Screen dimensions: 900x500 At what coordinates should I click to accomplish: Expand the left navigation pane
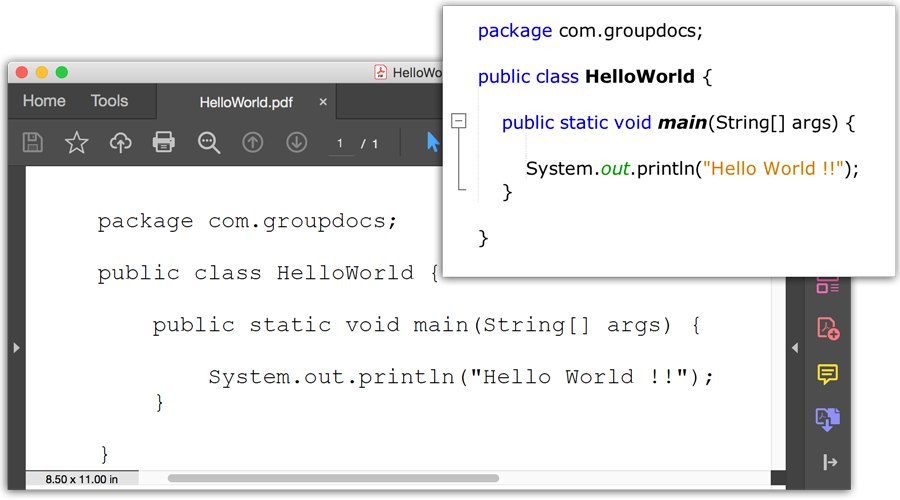coord(16,348)
